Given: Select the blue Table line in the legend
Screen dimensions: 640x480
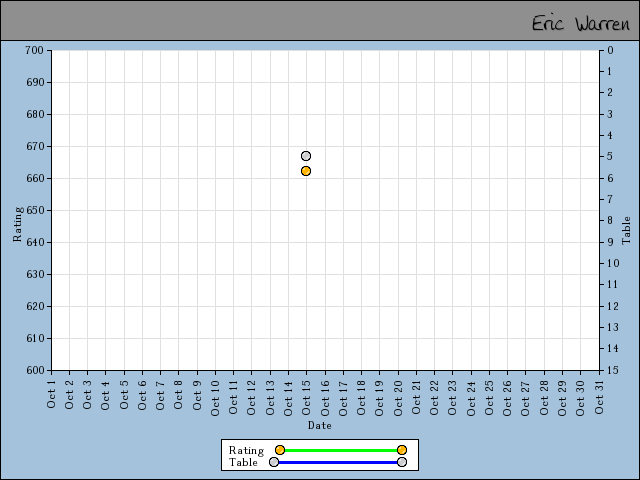Looking at the screenshot, I should tap(338, 462).
